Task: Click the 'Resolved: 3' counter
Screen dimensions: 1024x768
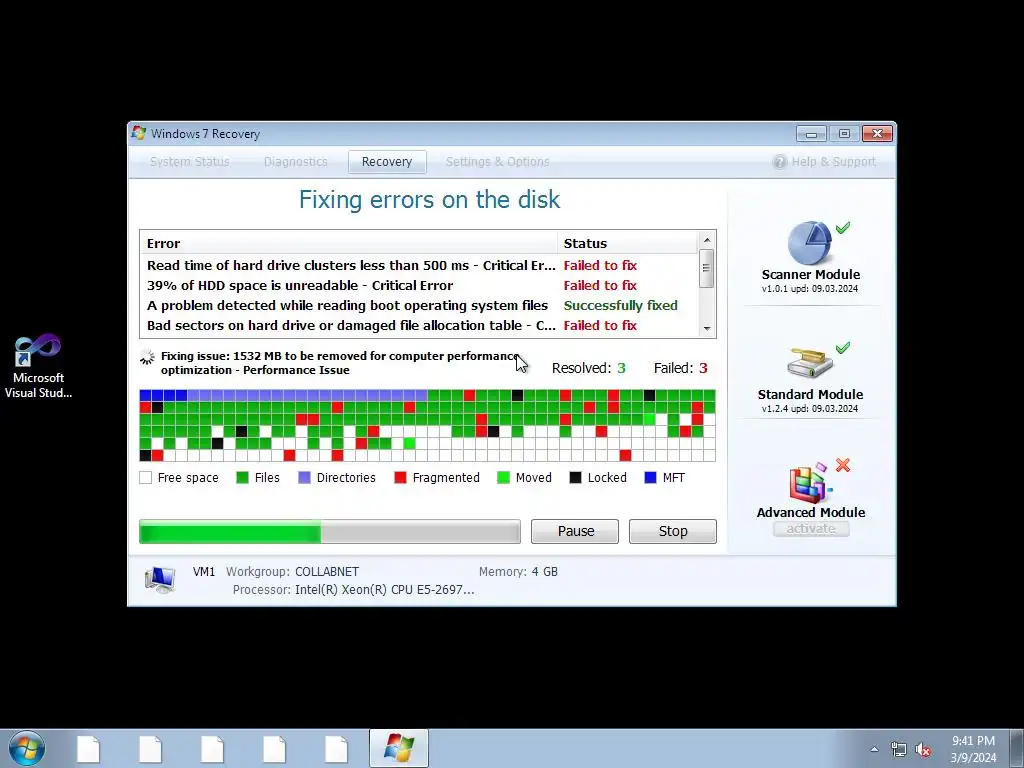Action: (588, 368)
